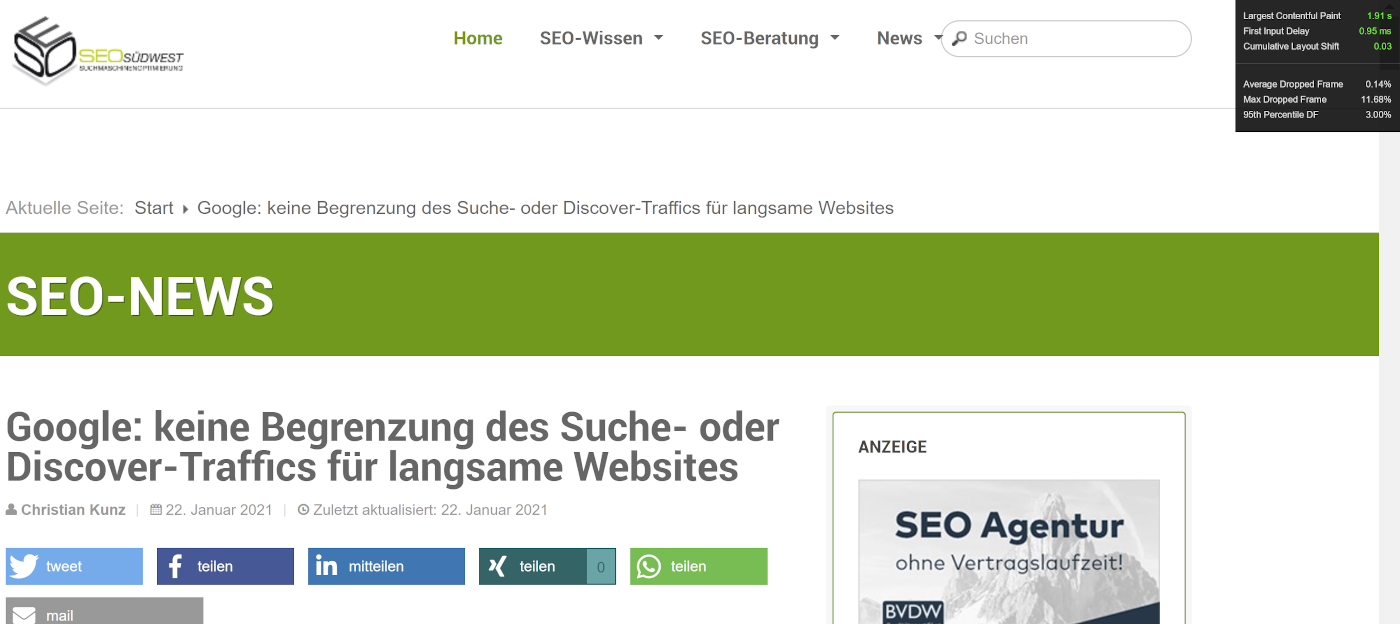The image size is (1400, 624).
Task: Share on WhatsApp with teilen button
Action: 698,566
